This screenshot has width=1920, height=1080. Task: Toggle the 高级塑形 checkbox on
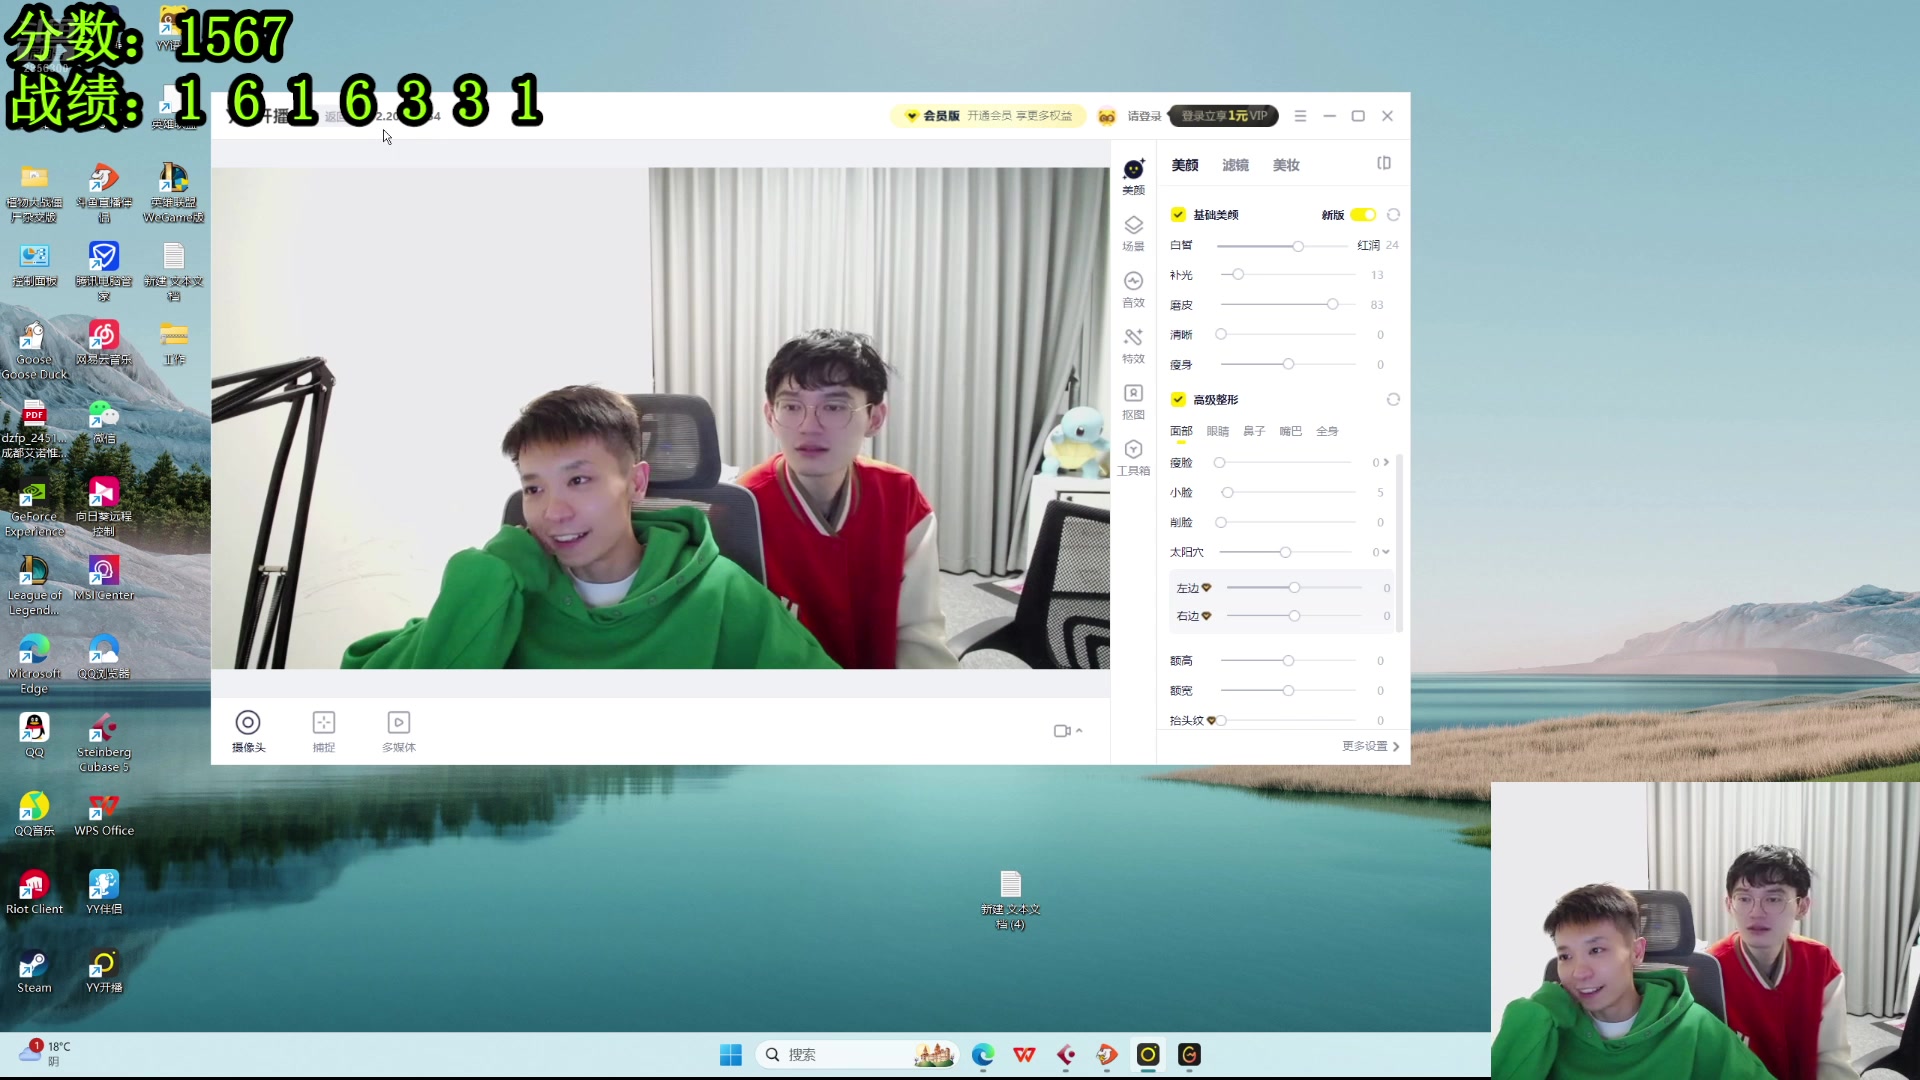[x=1178, y=398]
